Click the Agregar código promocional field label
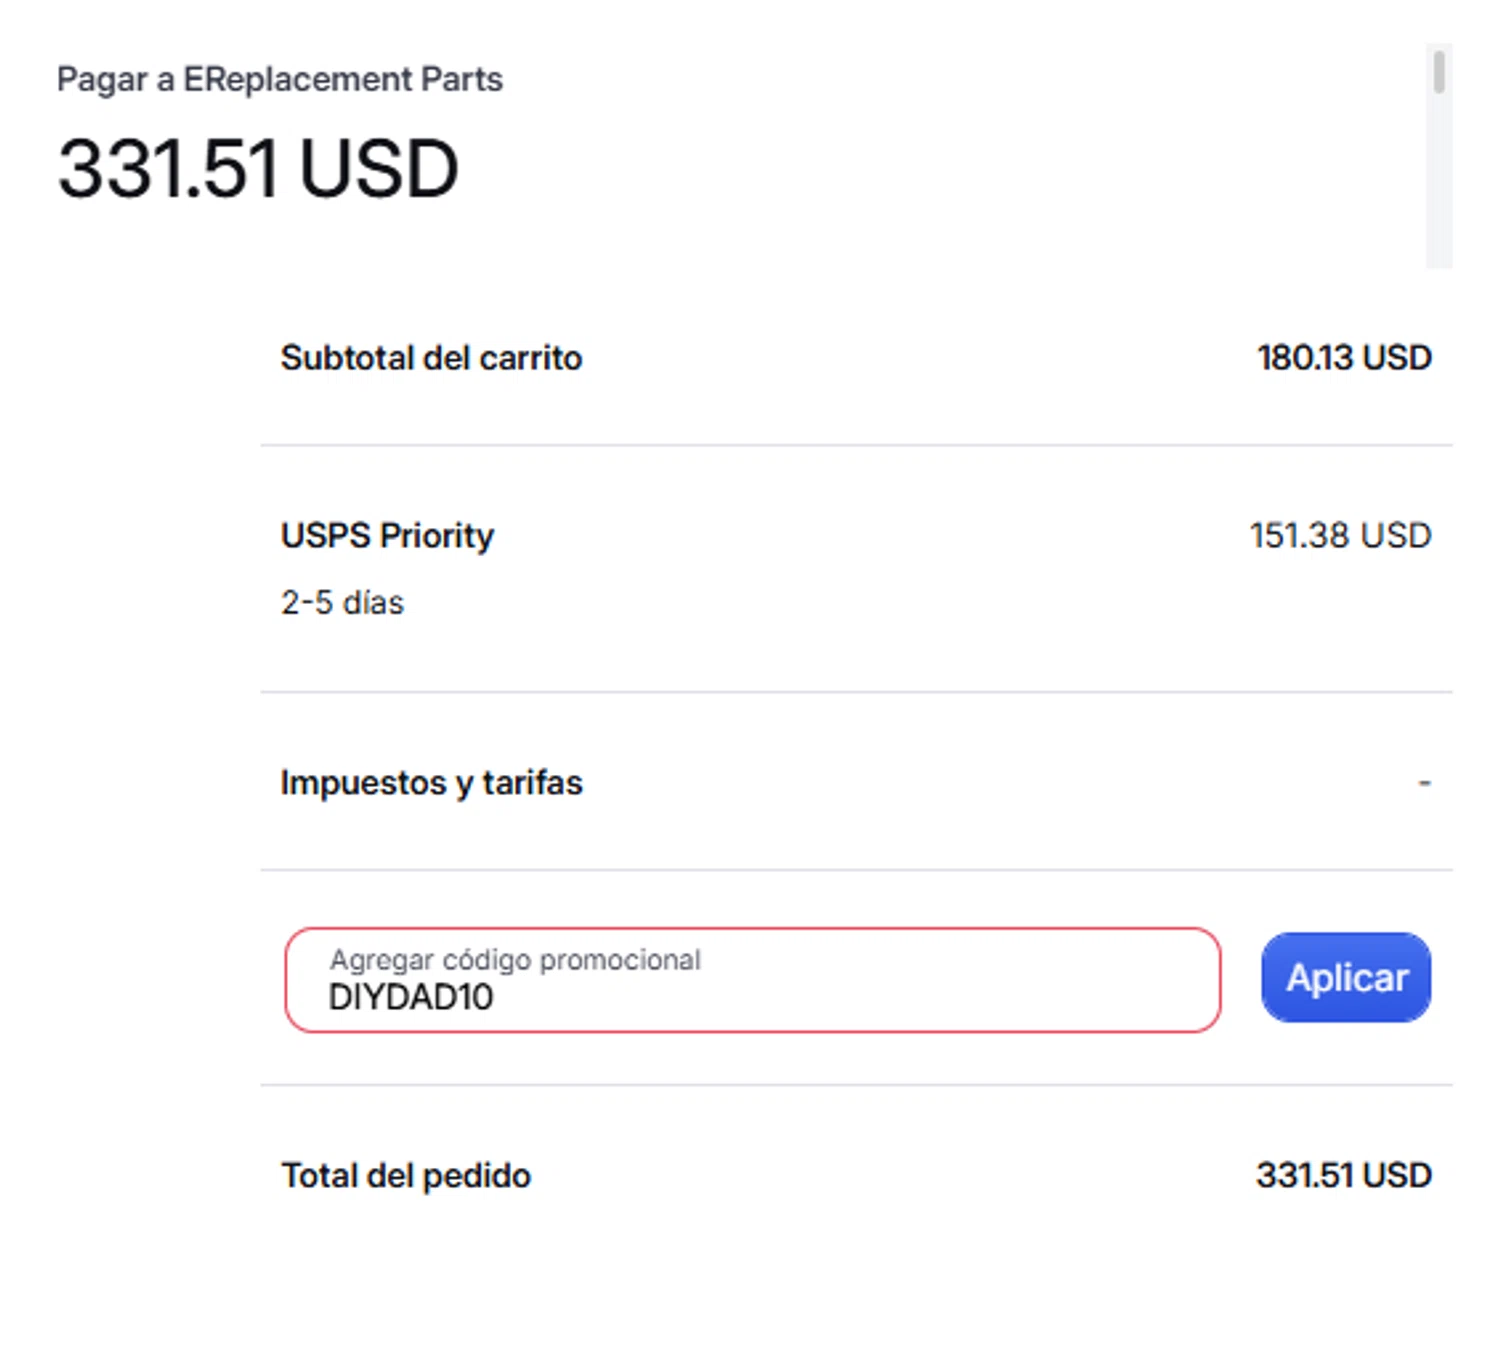 (515, 960)
